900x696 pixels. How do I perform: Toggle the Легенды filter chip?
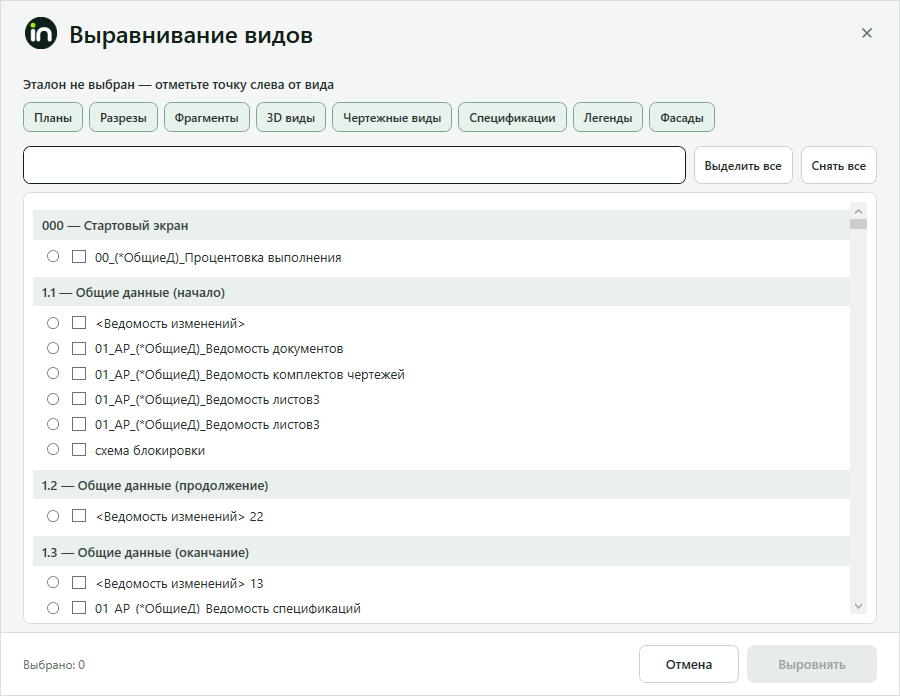click(608, 118)
